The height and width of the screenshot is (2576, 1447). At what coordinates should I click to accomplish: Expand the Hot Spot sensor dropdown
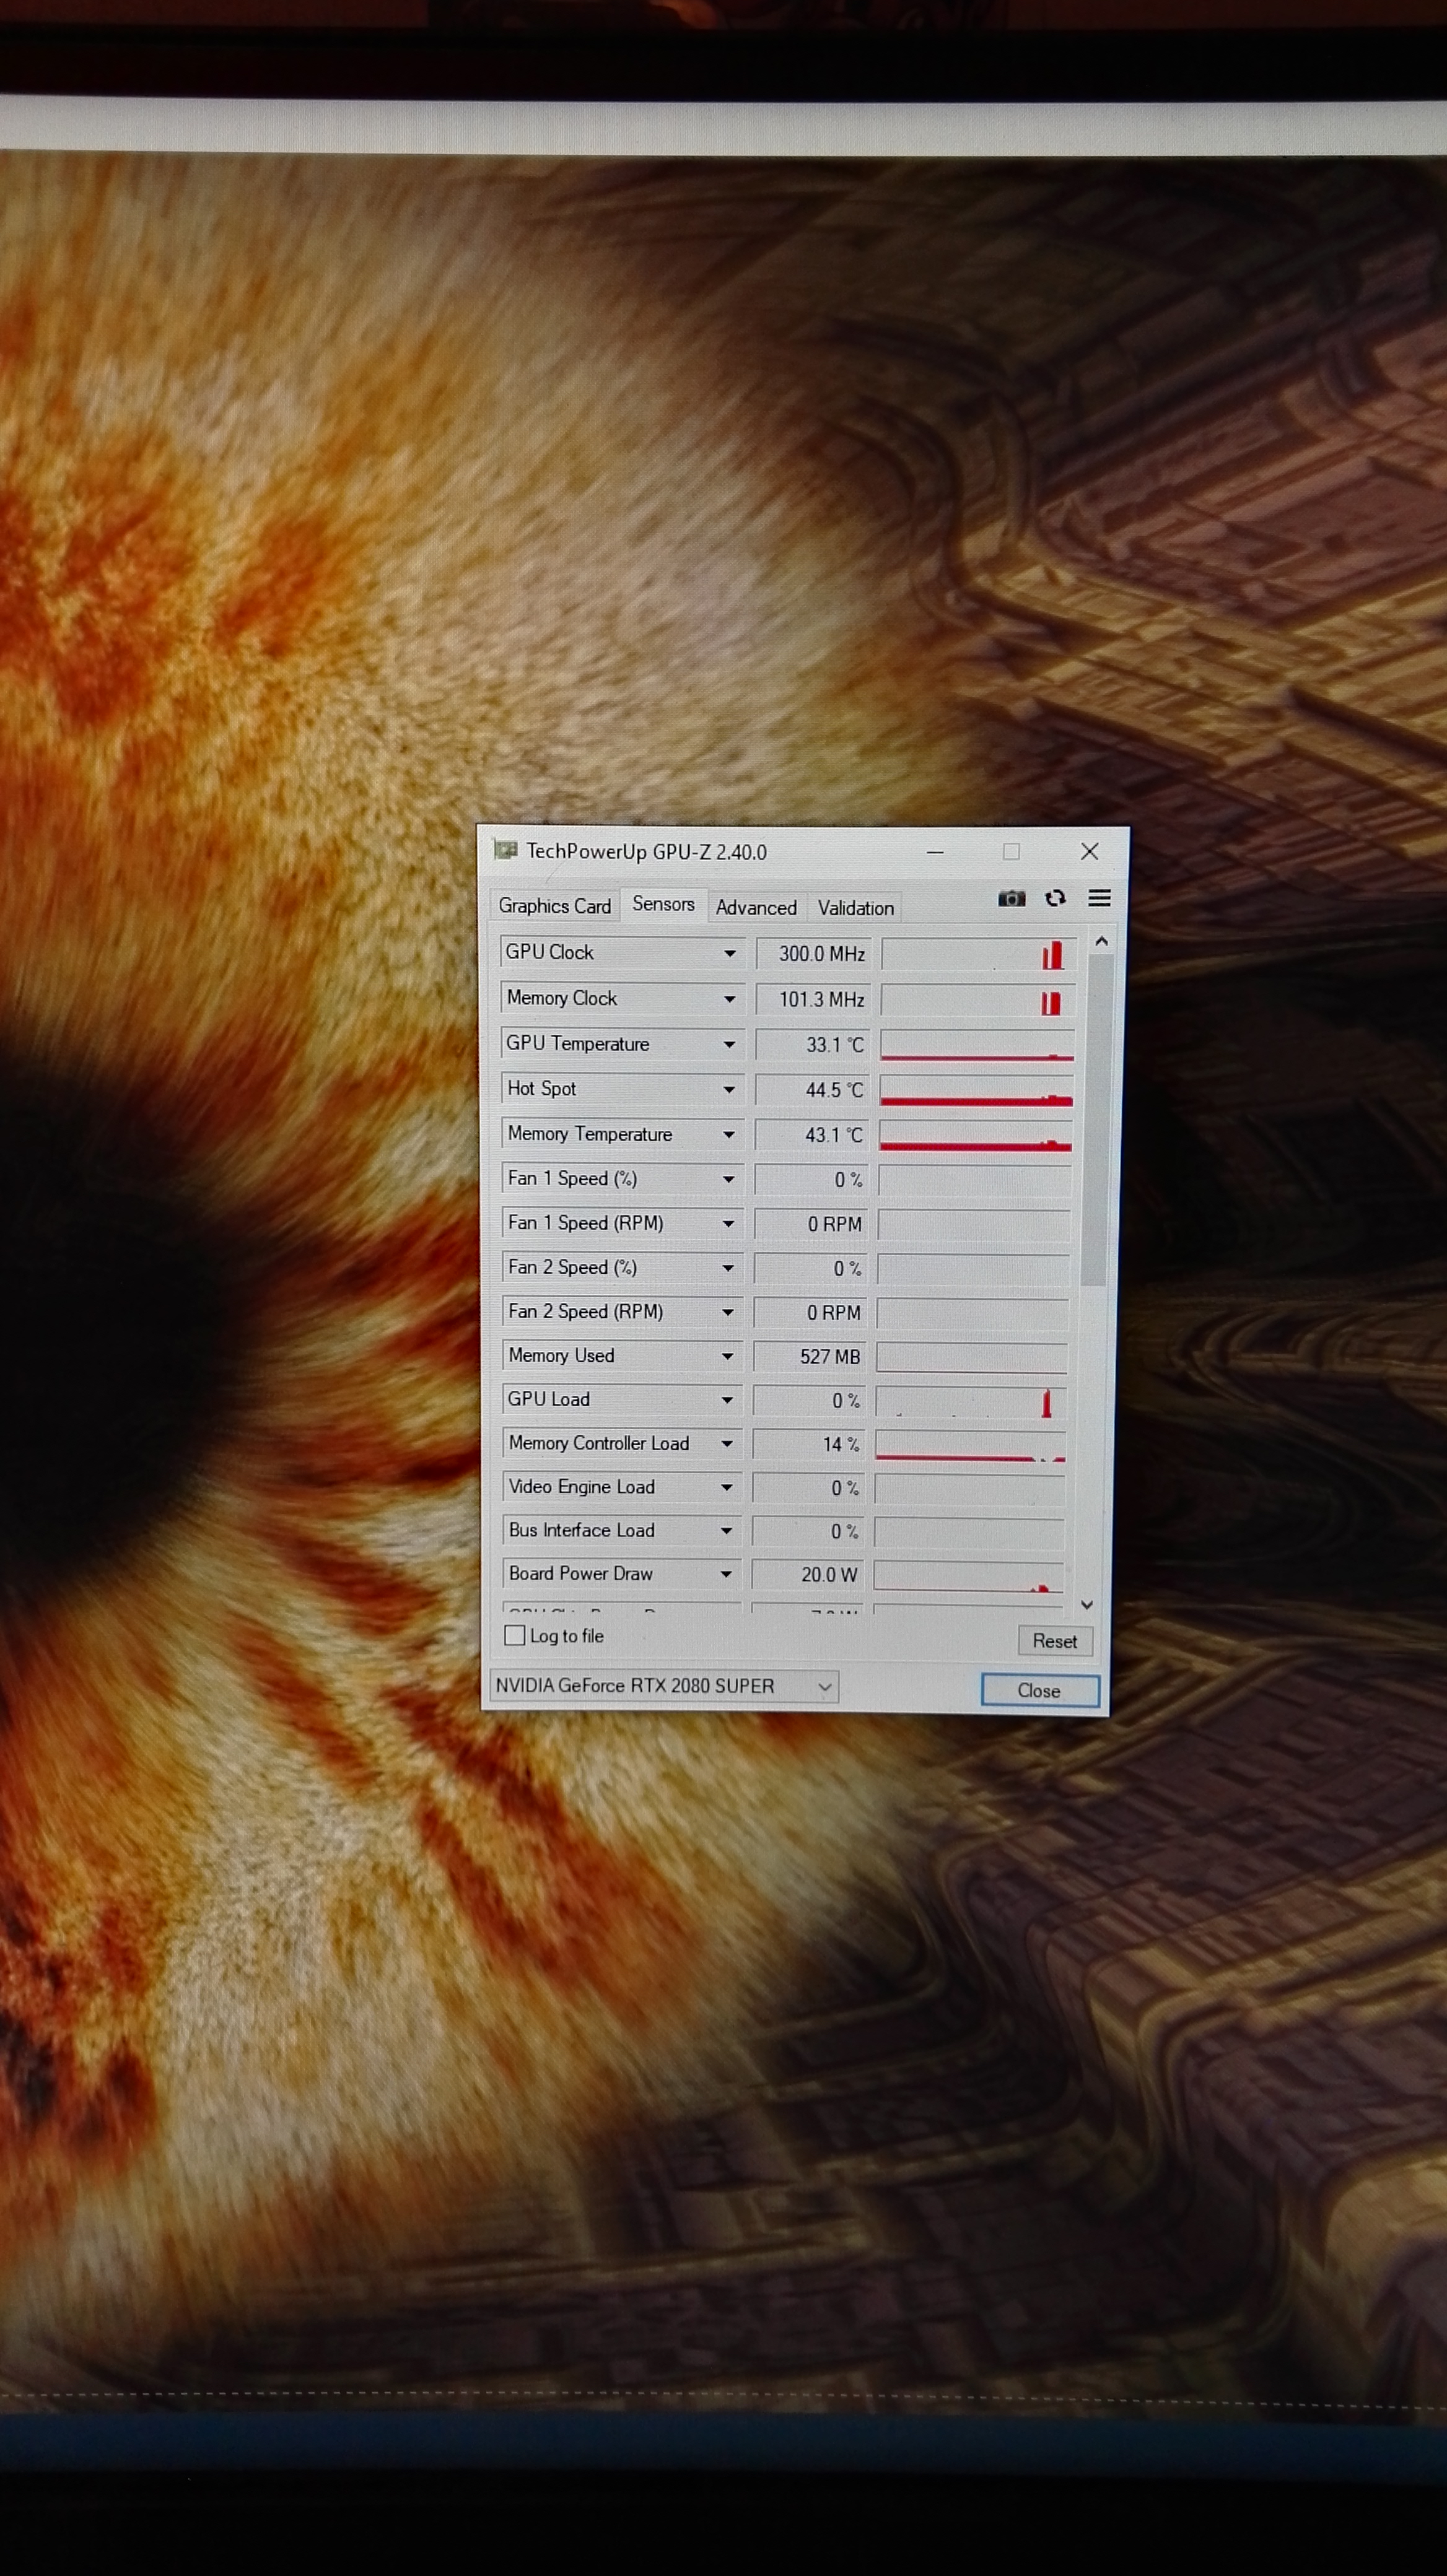pos(729,1090)
